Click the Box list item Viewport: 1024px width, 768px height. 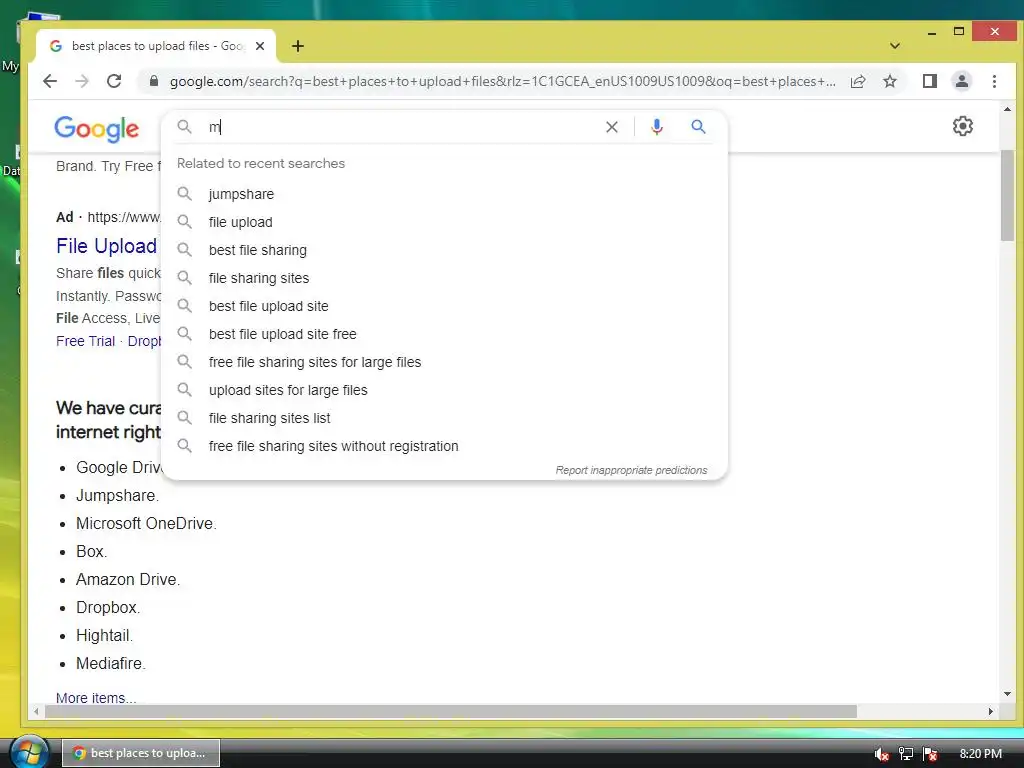(91, 551)
